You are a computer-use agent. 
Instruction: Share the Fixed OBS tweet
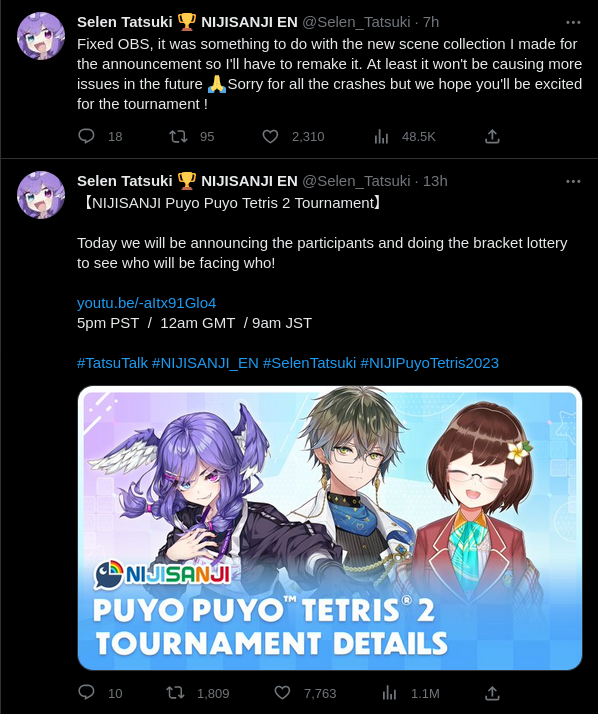click(492, 136)
